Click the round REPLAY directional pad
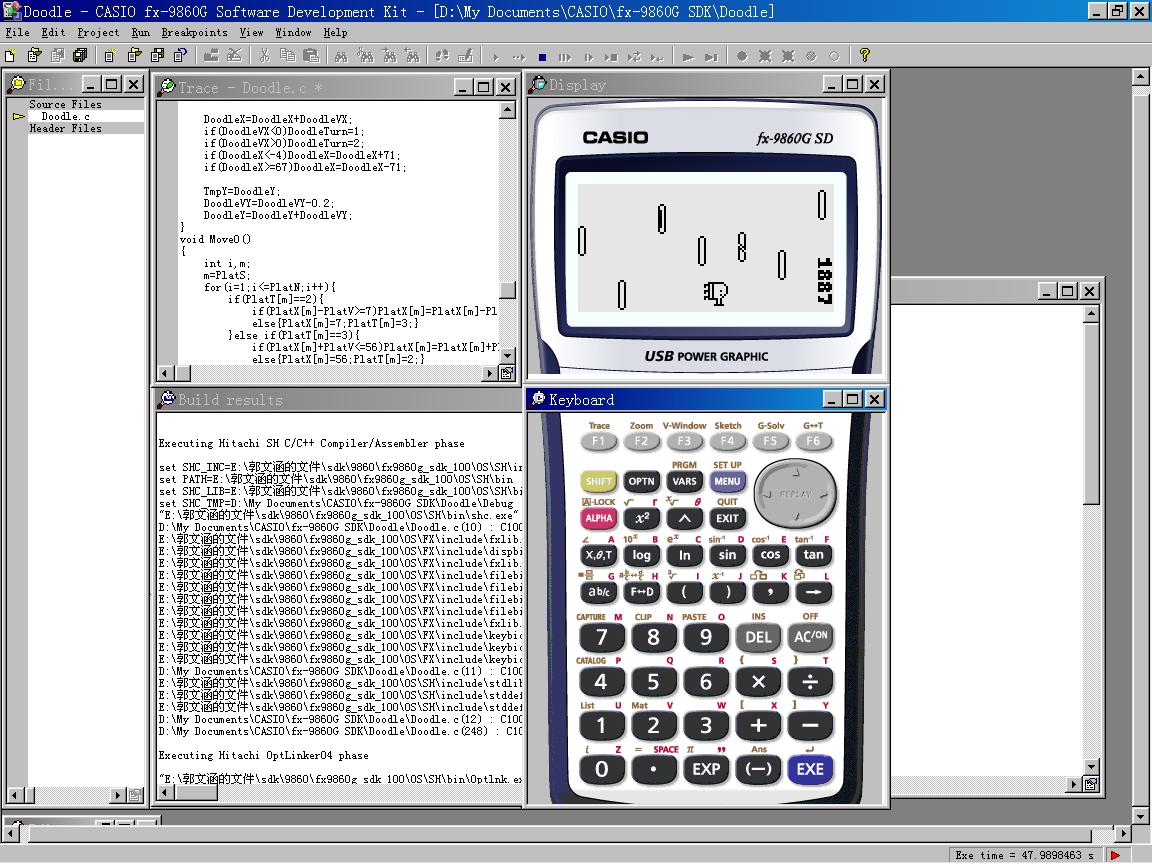The height and width of the screenshot is (864, 1152). tap(796, 493)
